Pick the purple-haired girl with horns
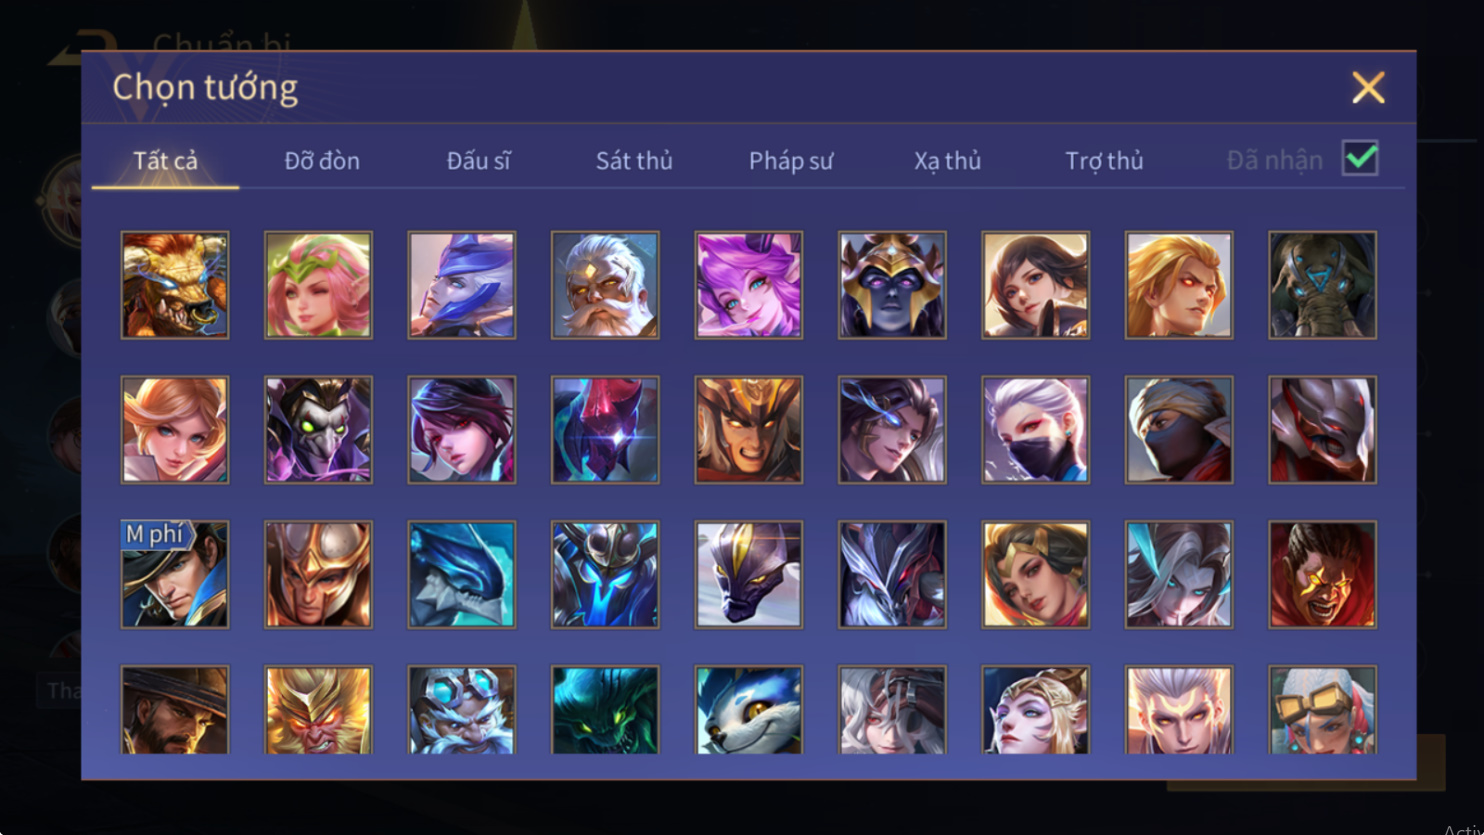 coord(749,285)
